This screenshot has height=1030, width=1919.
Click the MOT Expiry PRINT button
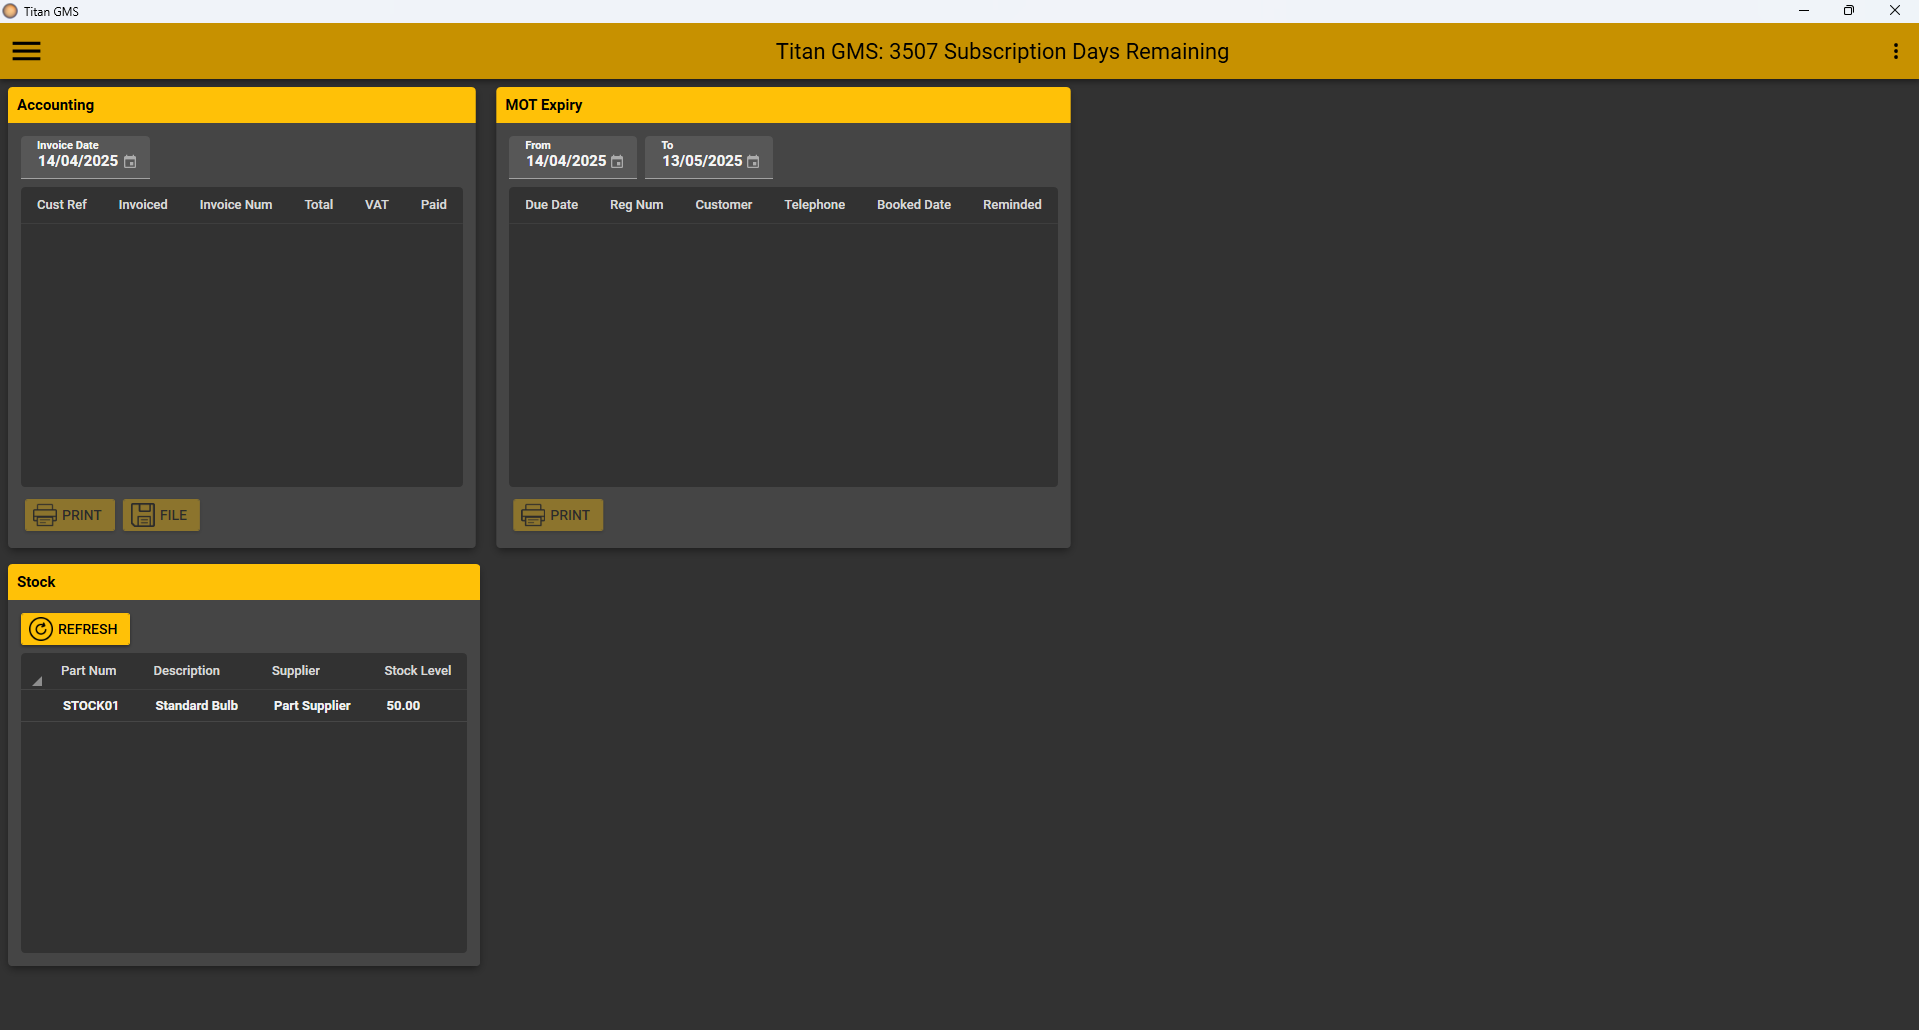558,515
